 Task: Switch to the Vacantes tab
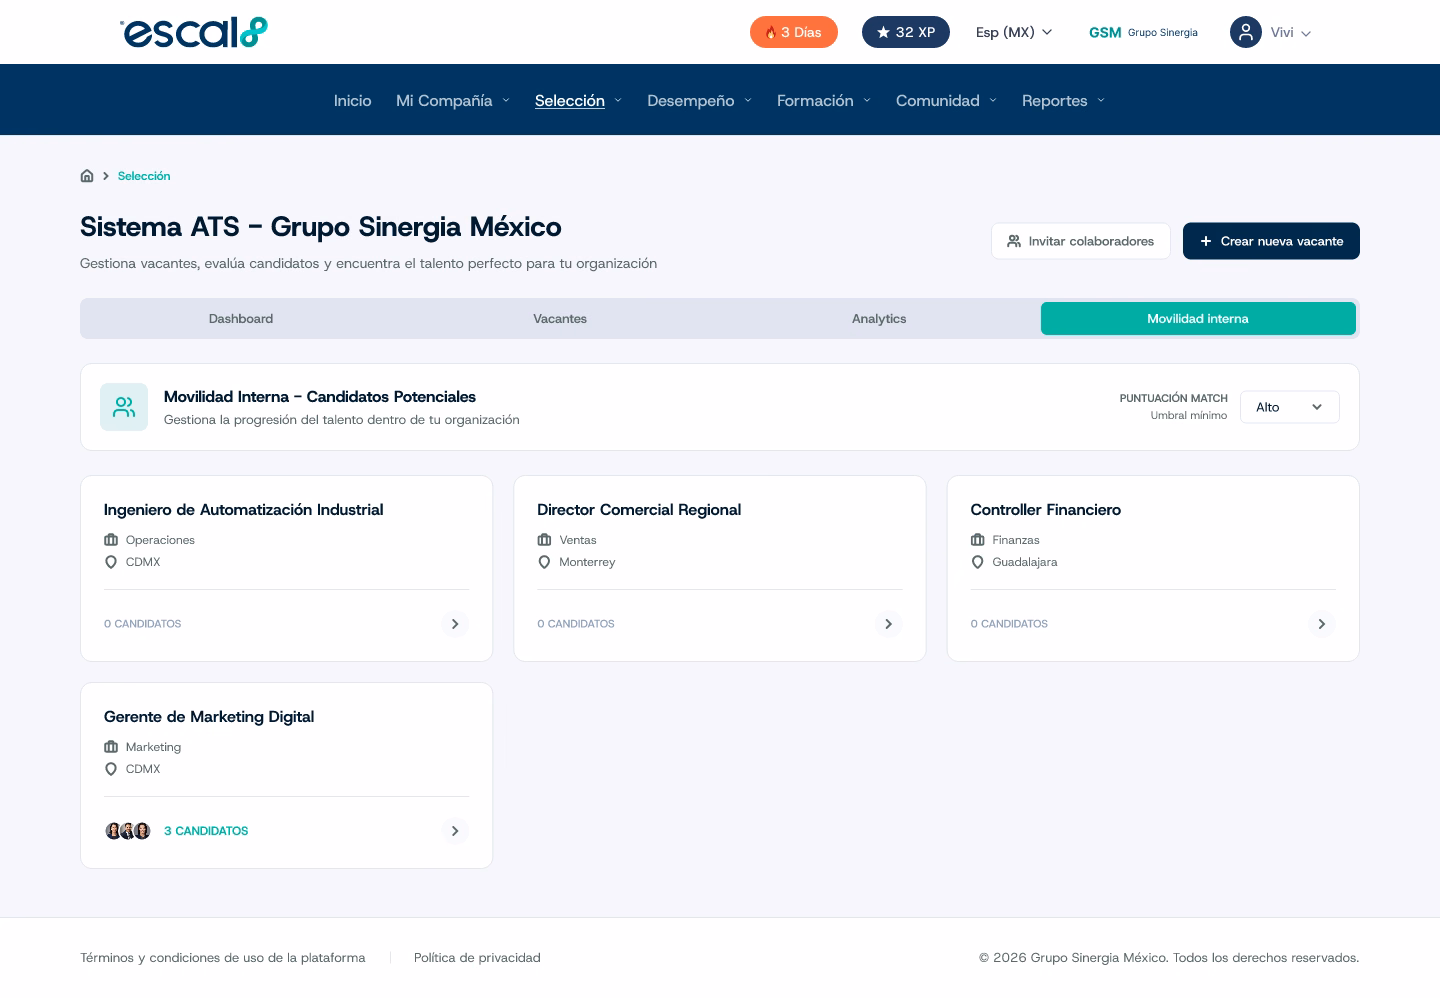[x=560, y=319]
